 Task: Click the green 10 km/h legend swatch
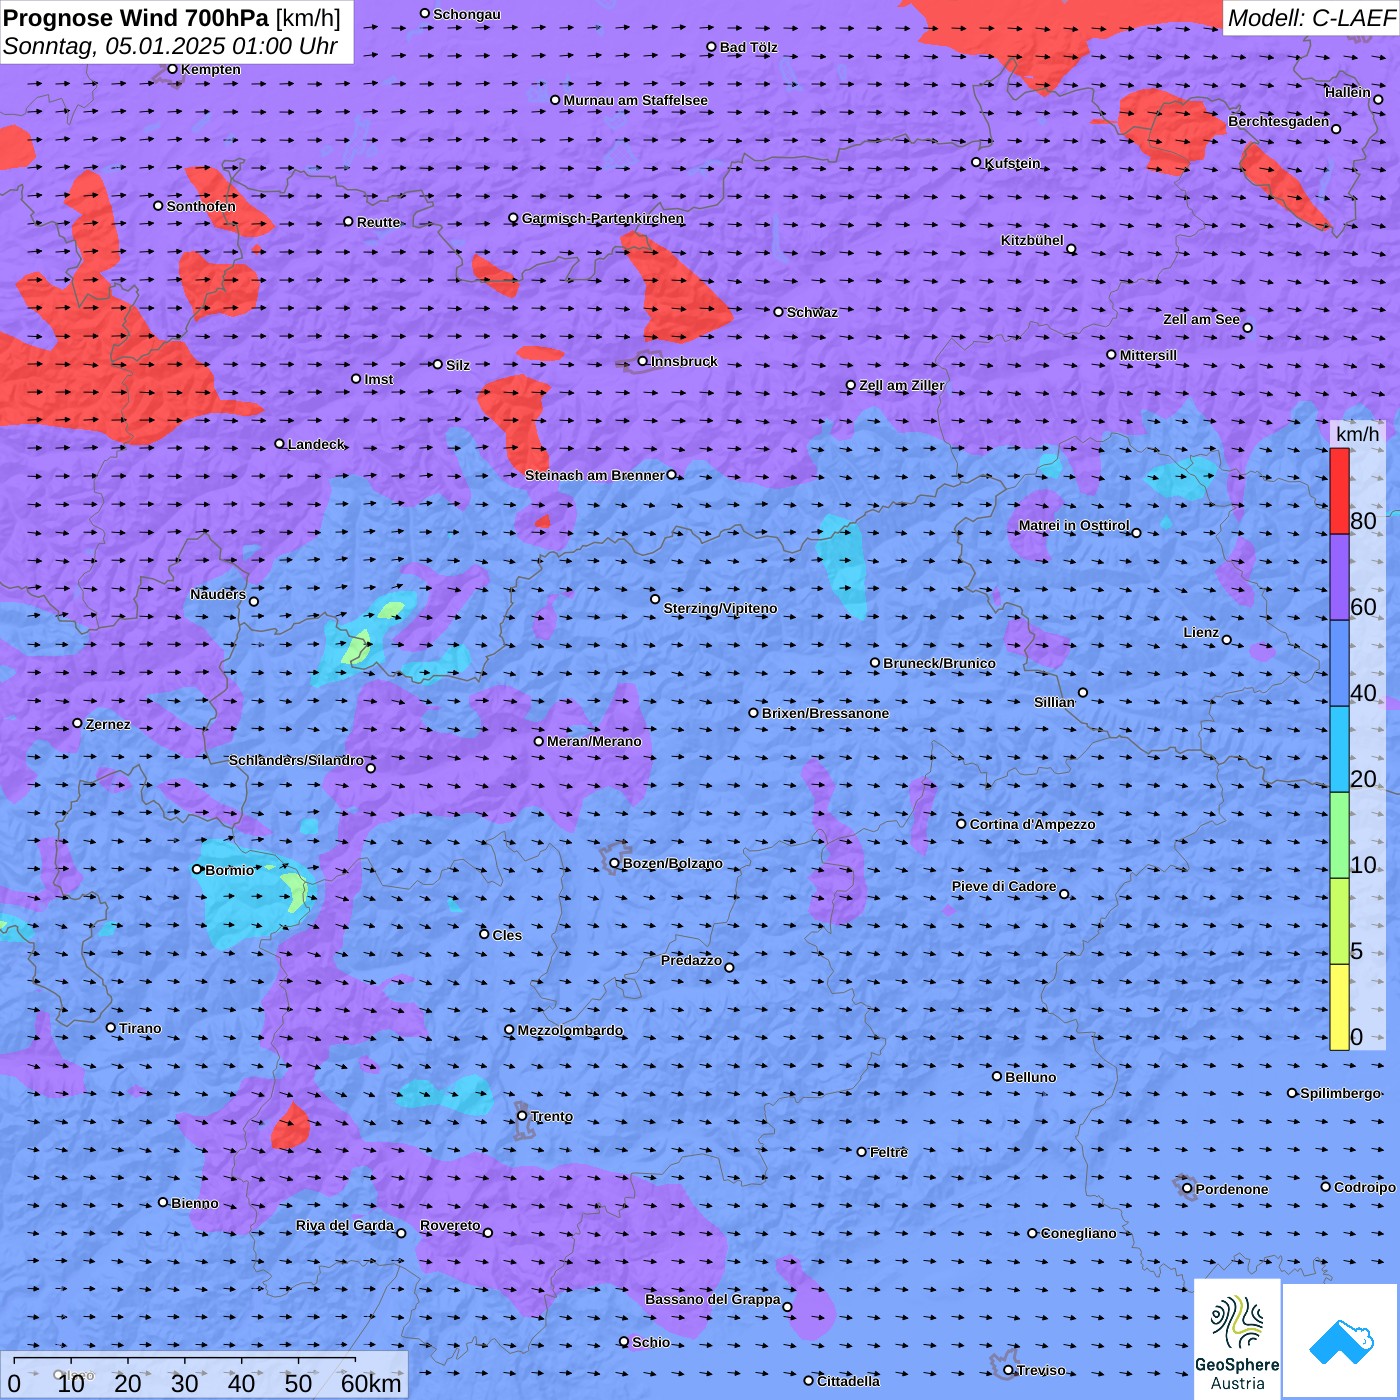[x=1339, y=836]
